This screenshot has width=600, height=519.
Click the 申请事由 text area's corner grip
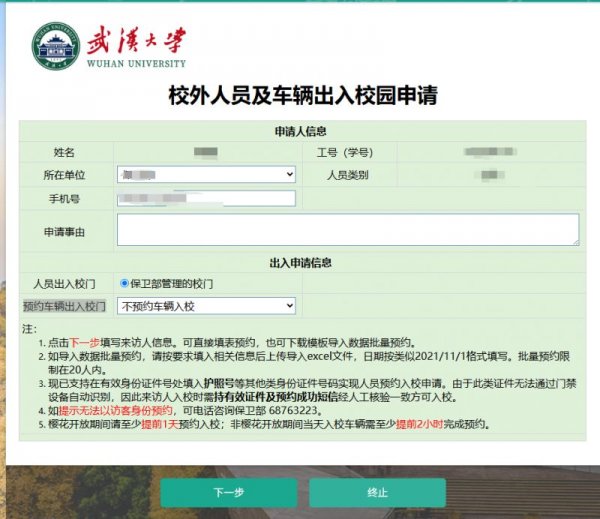point(576,242)
